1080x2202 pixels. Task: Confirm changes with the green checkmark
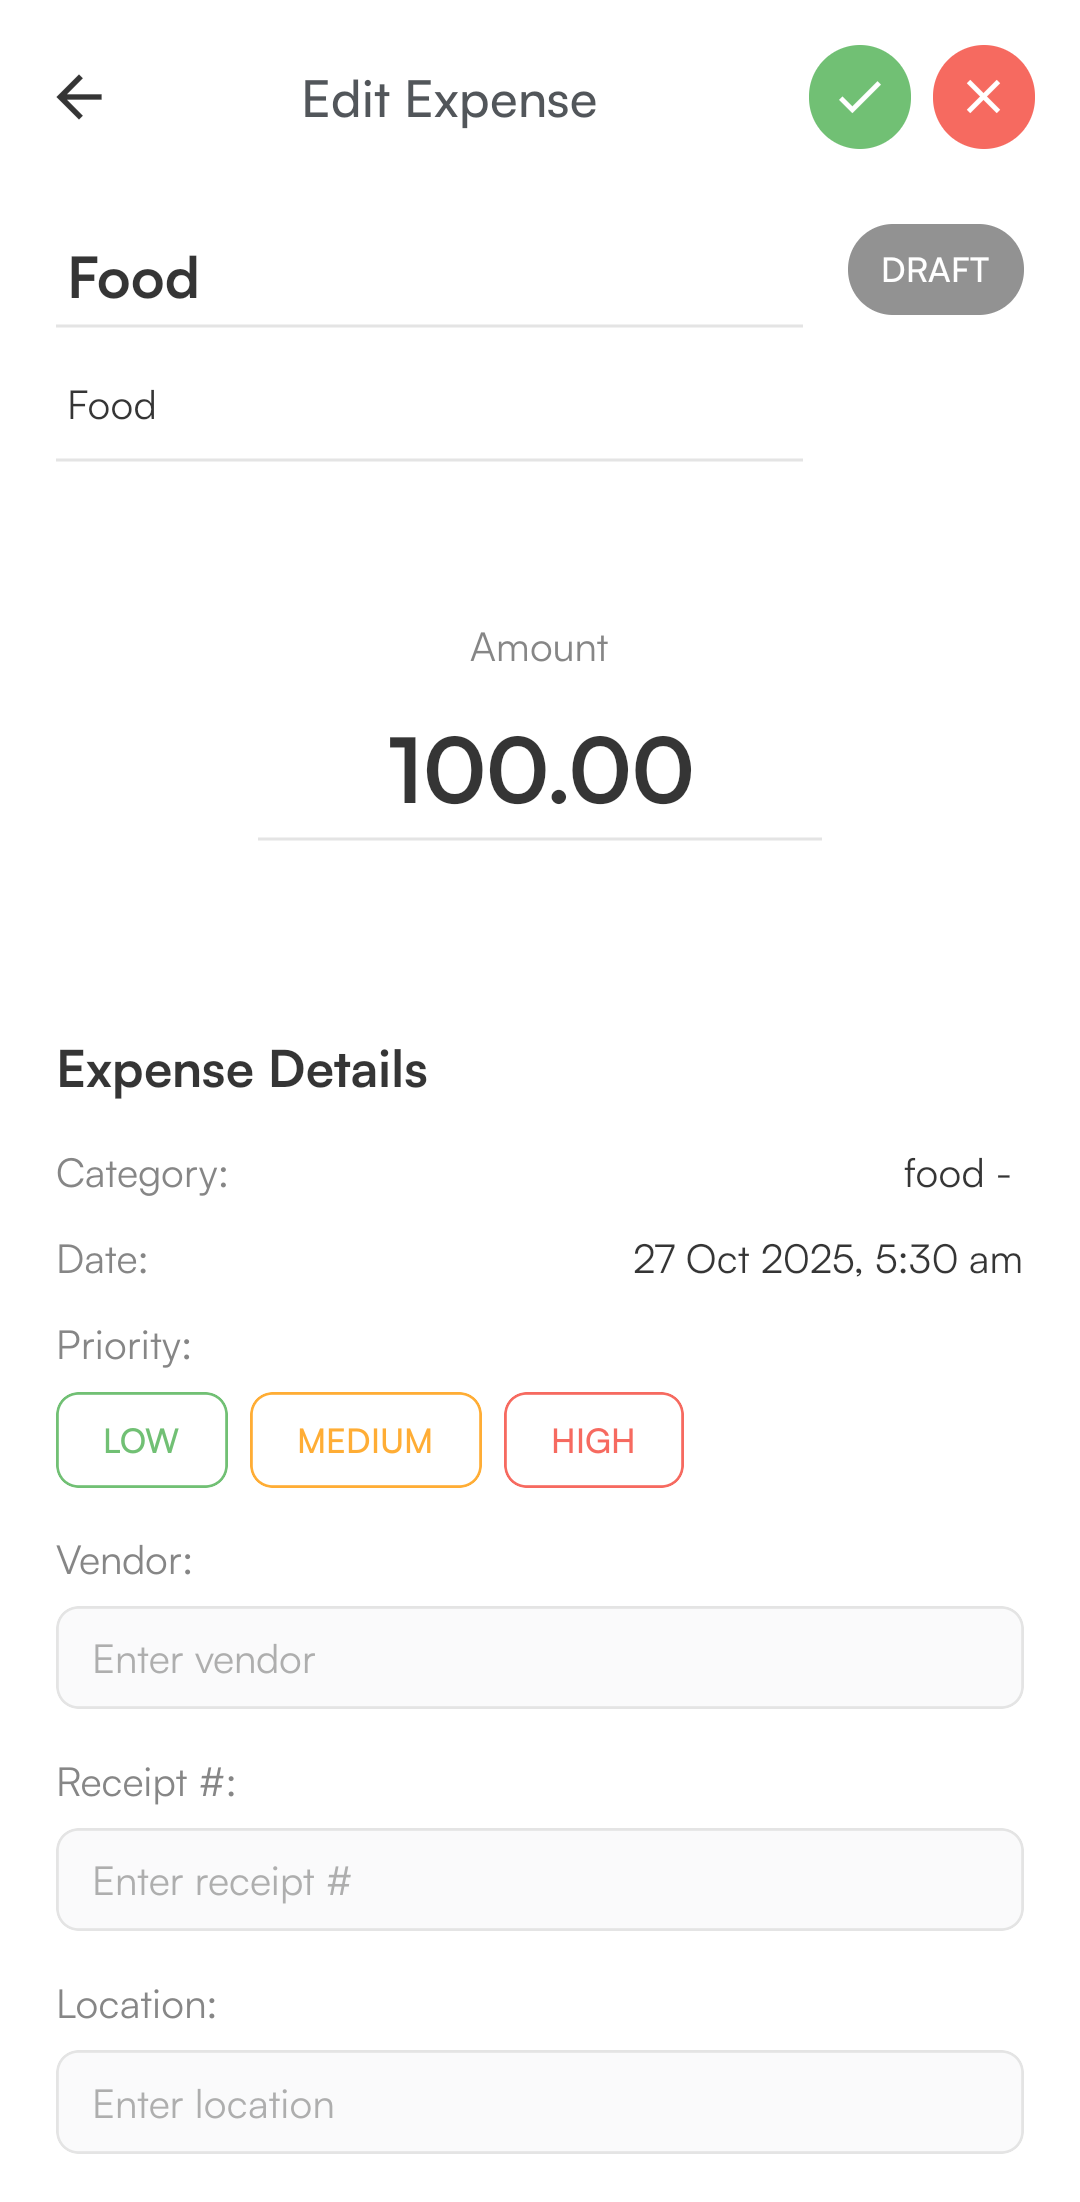point(859,98)
